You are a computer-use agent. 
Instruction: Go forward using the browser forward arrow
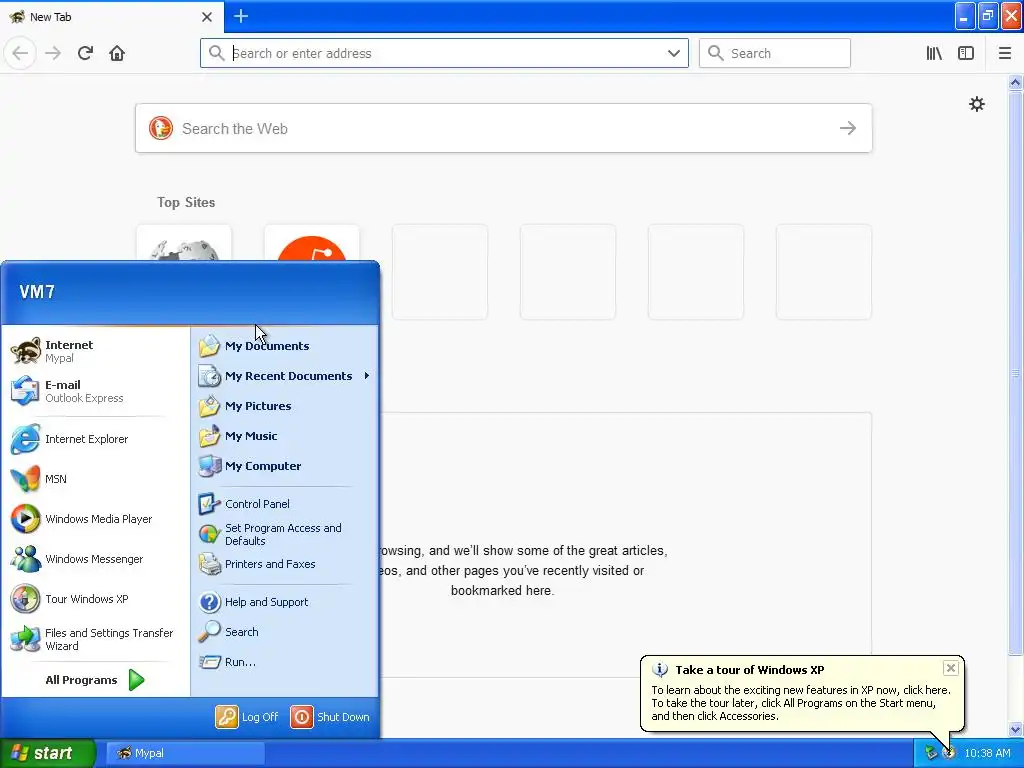point(53,53)
